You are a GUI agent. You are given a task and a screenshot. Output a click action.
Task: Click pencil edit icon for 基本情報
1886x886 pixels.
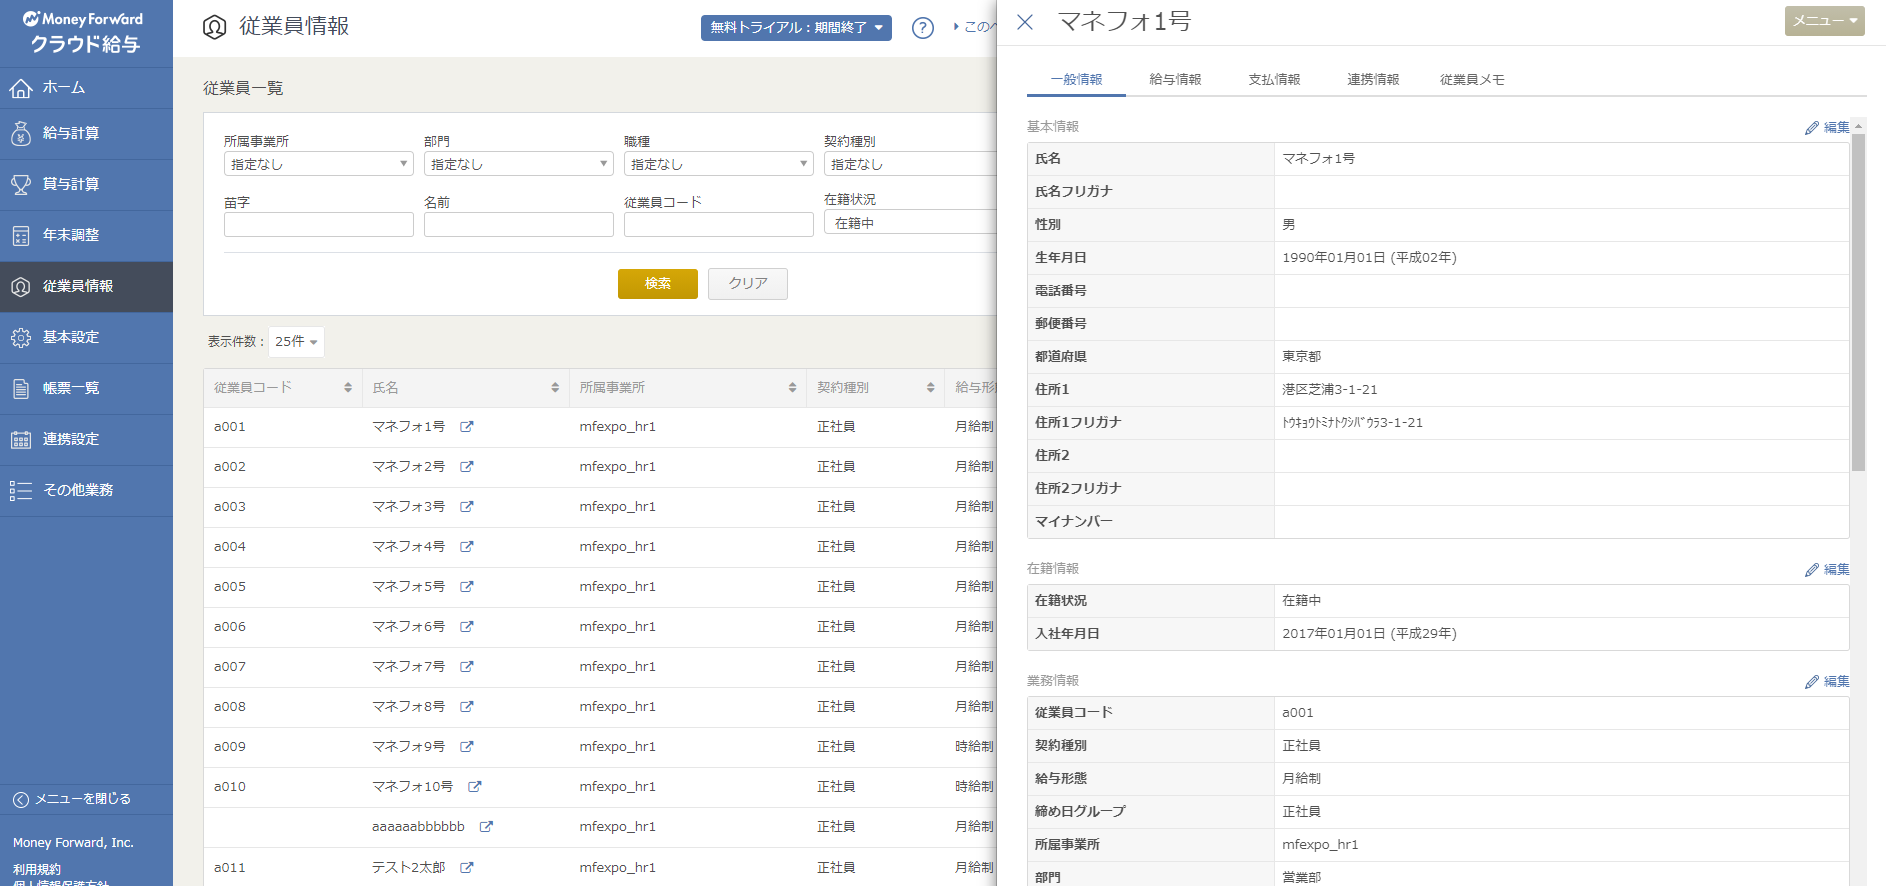[x=1811, y=128]
